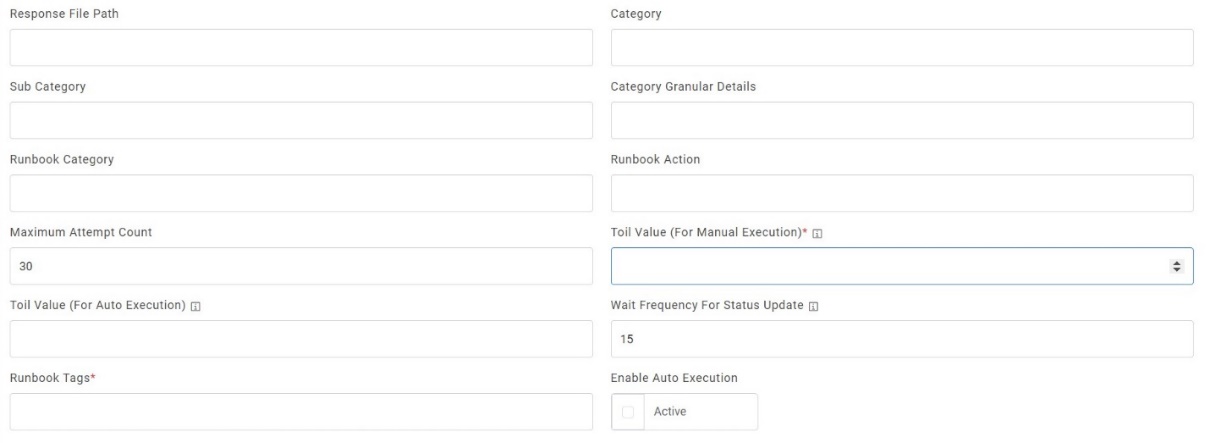Focus the Category Granular Details field

[902, 121]
